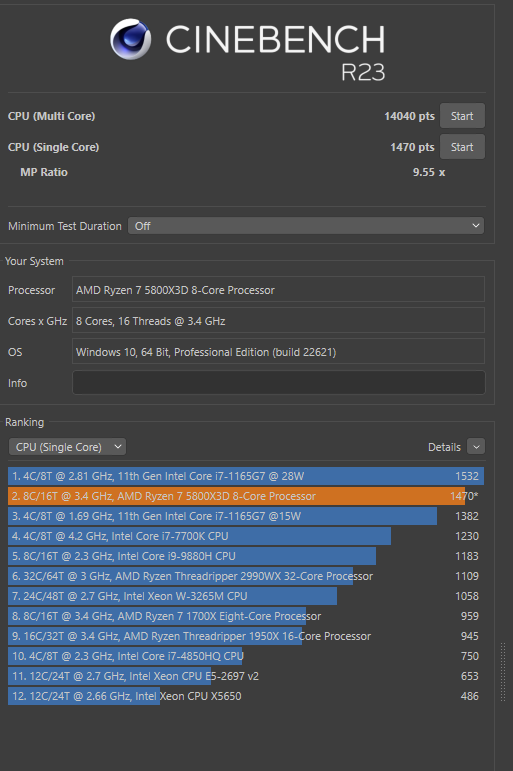Click the 14040 pts multi core score
Viewport: 513px width, 771px height.
tap(409, 116)
